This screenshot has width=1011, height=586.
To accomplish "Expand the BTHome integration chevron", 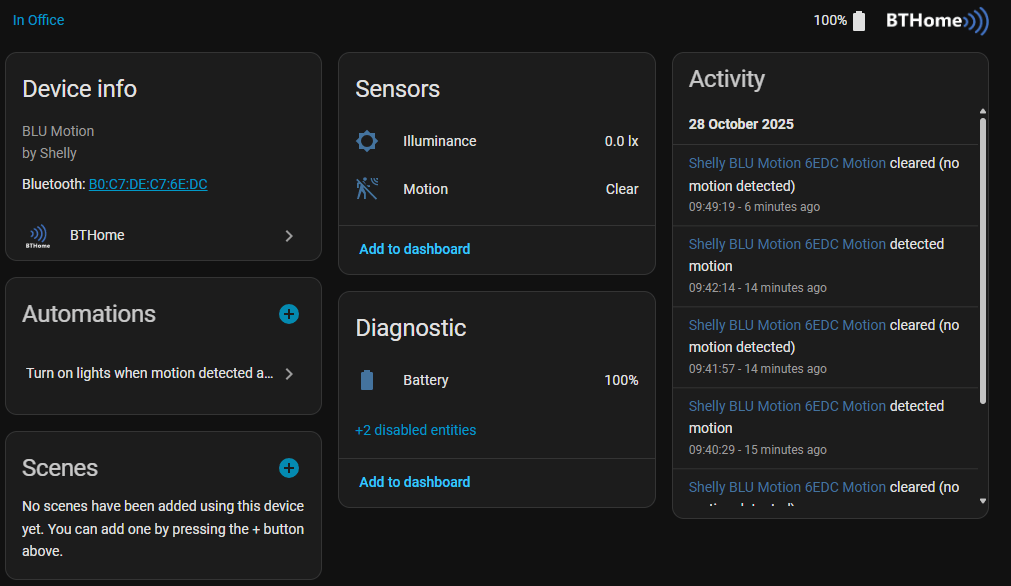I will tap(289, 236).
